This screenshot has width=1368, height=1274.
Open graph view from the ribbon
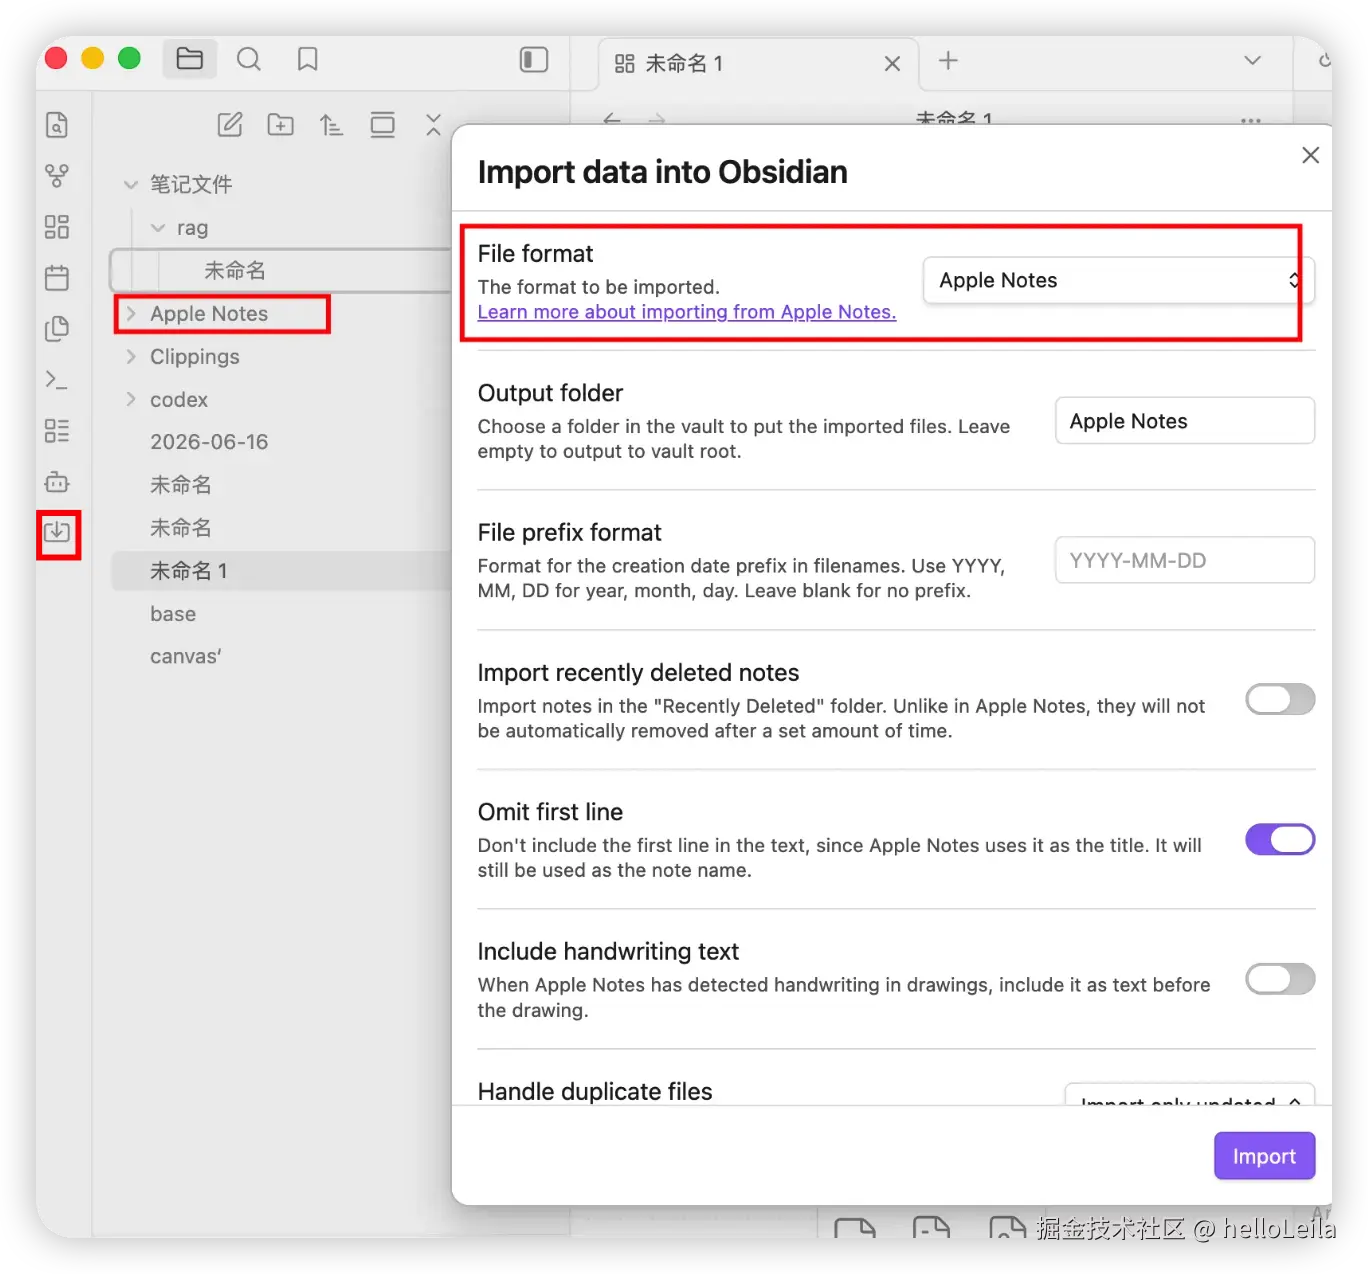tap(57, 176)
